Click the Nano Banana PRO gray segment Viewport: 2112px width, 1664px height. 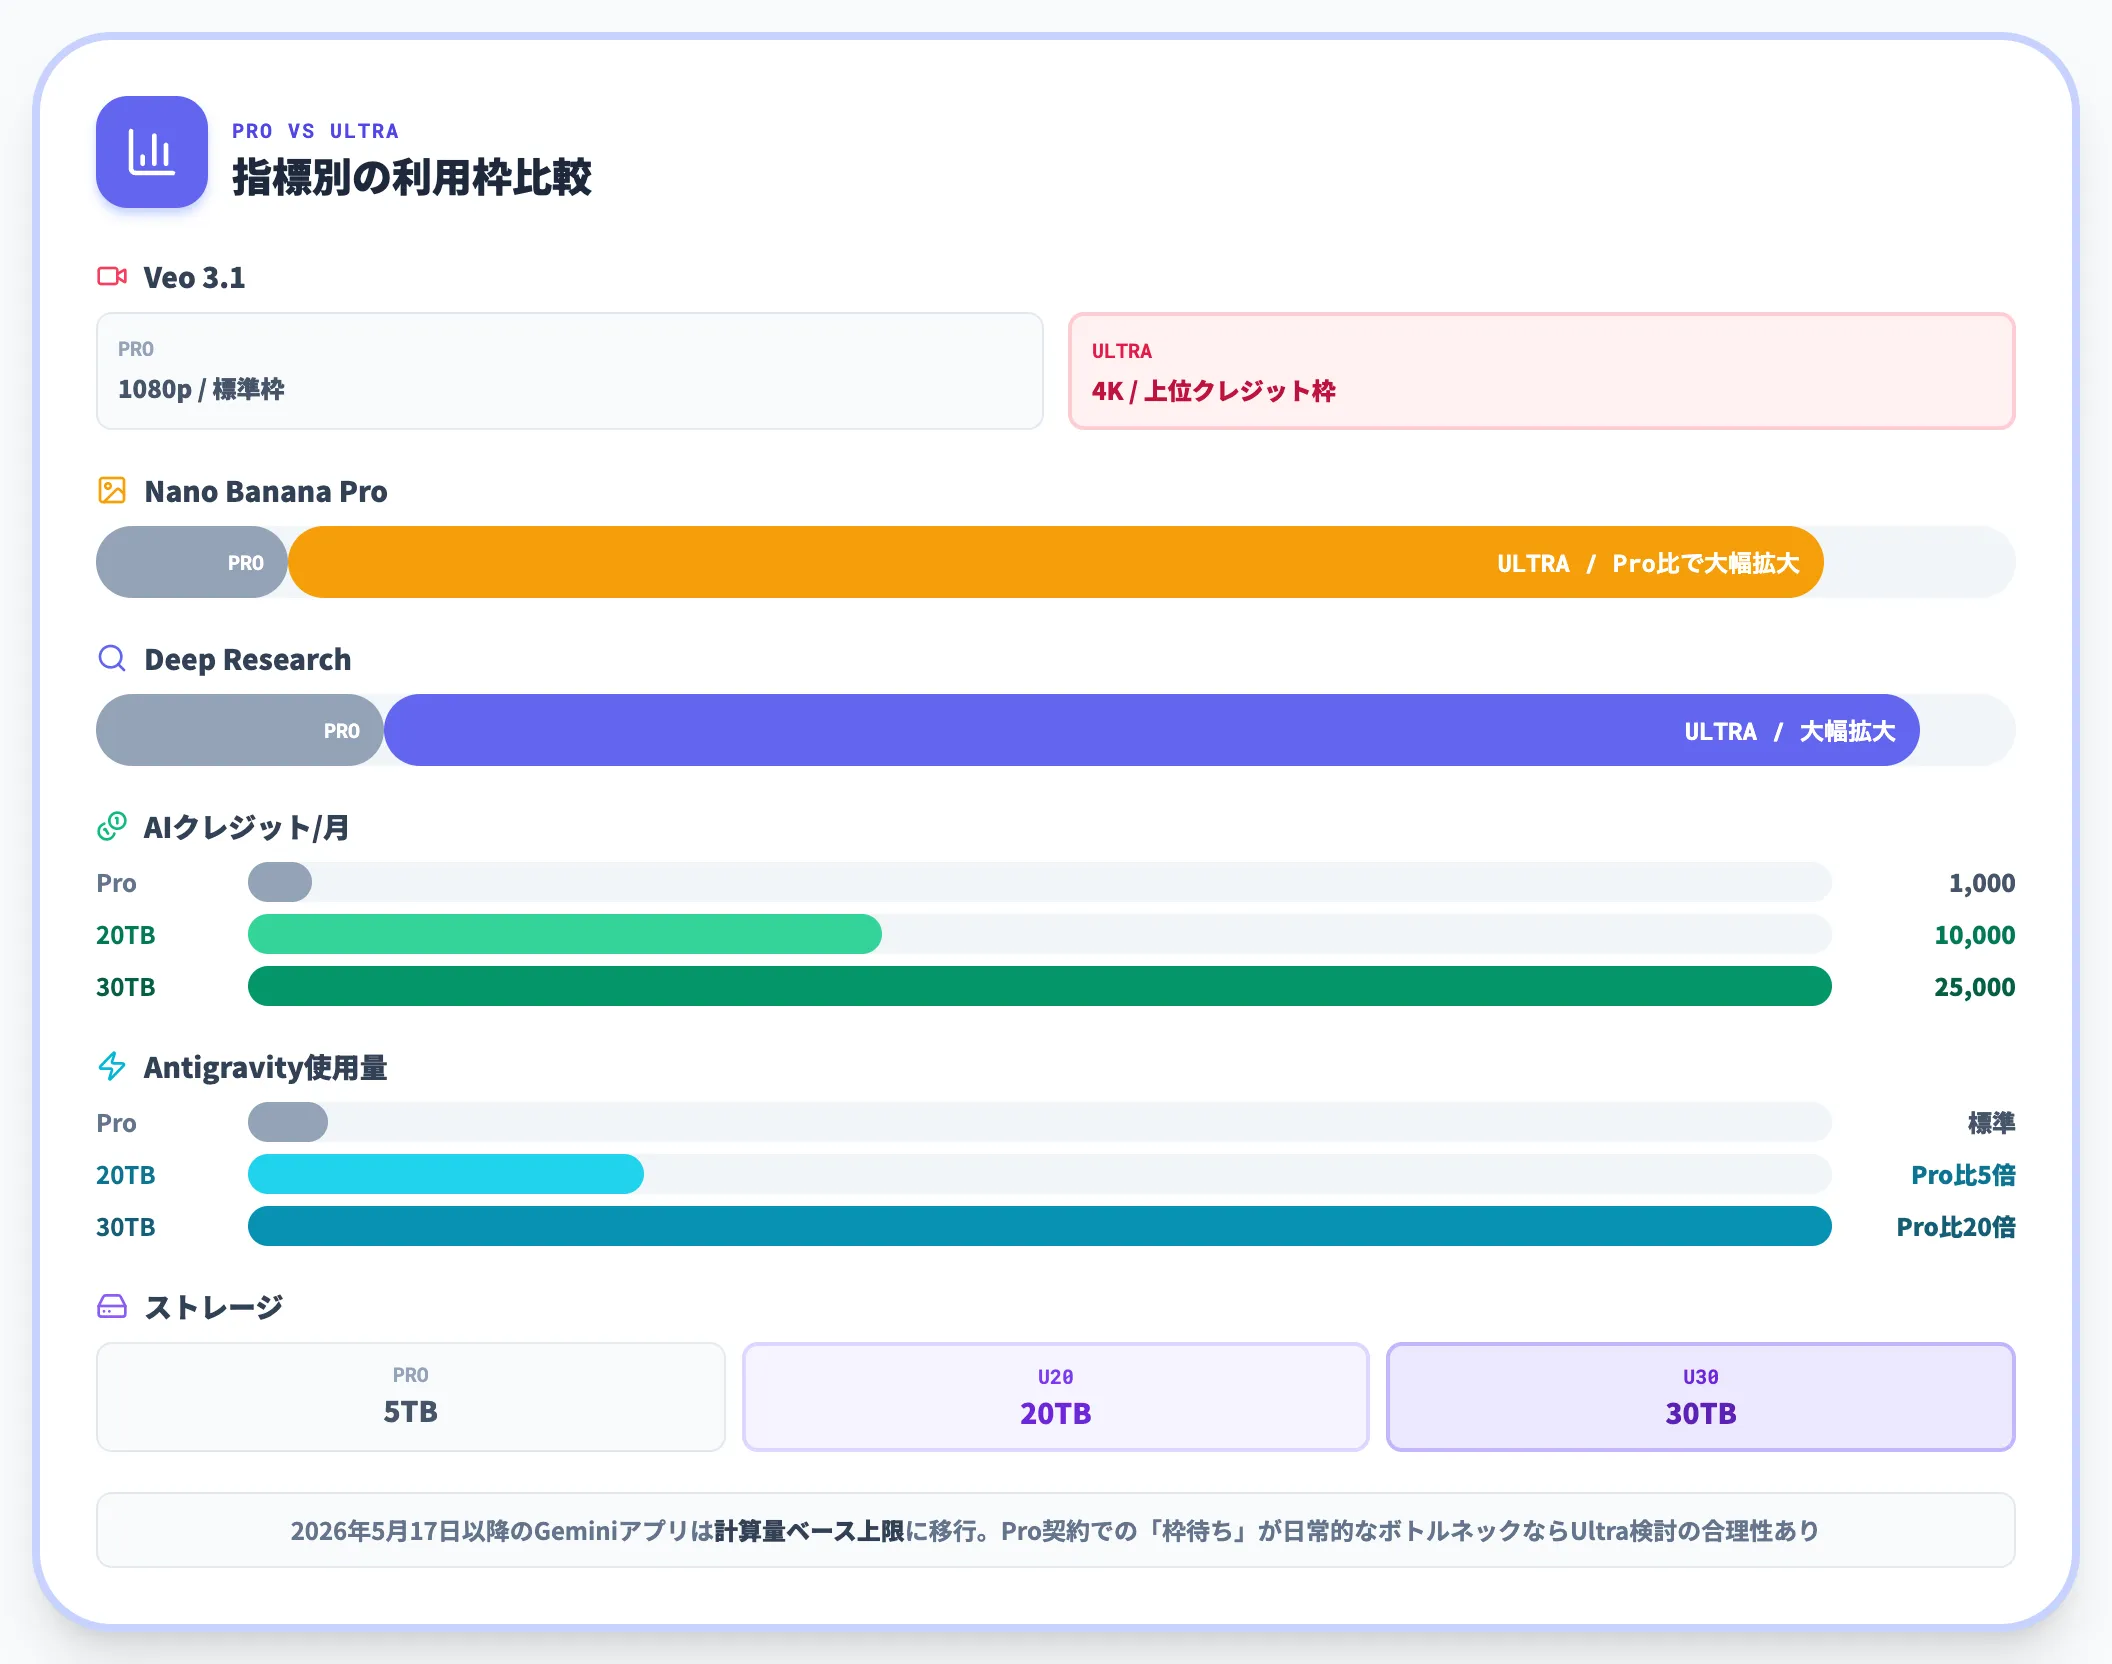pyautogui.click(x=192, y=562)
